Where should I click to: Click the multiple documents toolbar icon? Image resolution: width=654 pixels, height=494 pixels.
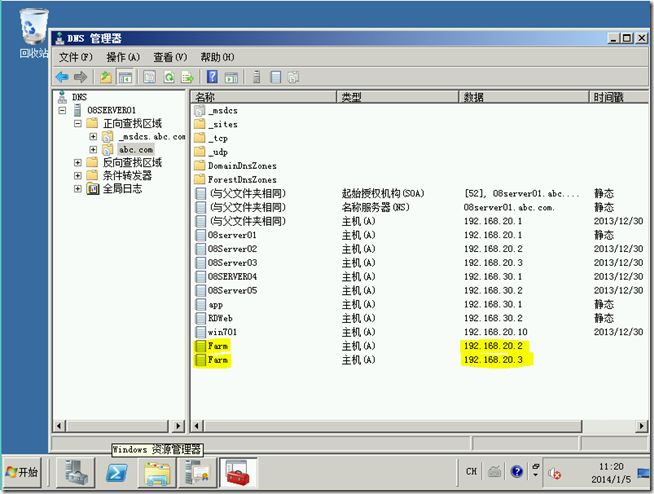(294, 77)
